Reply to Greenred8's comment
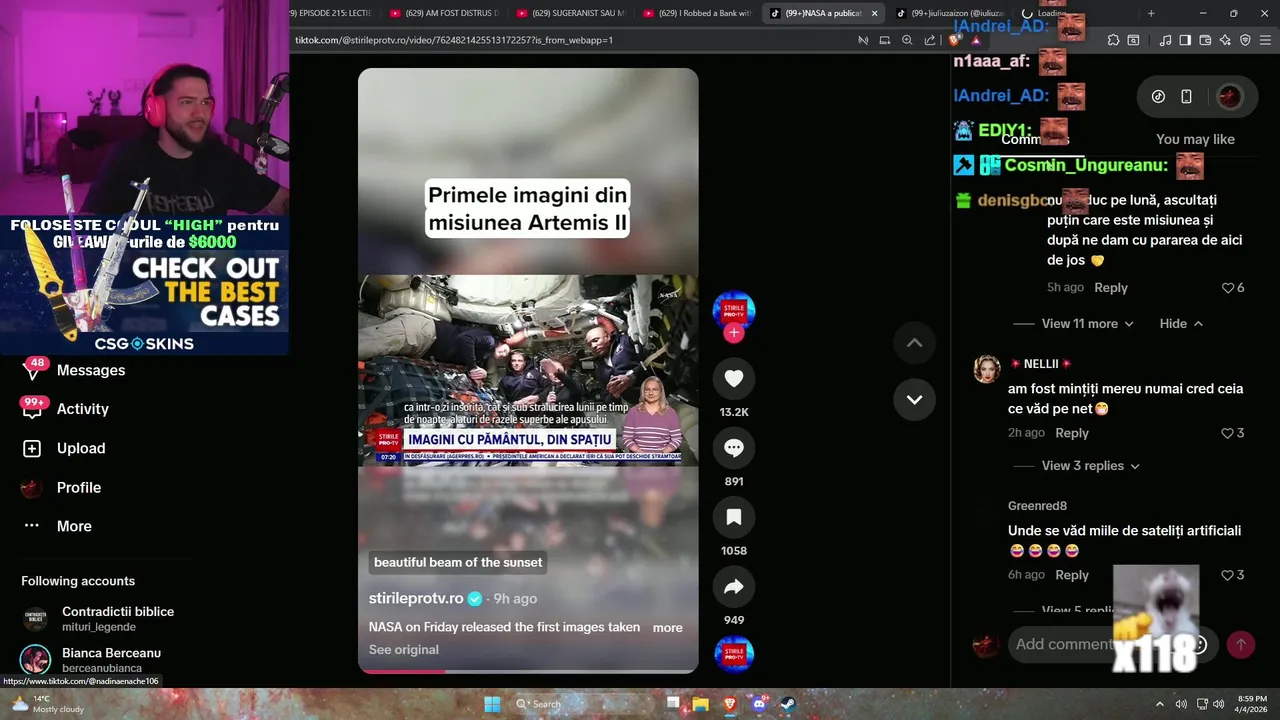The height and width of the screenshot is (720, 1280). (1071, 575)
